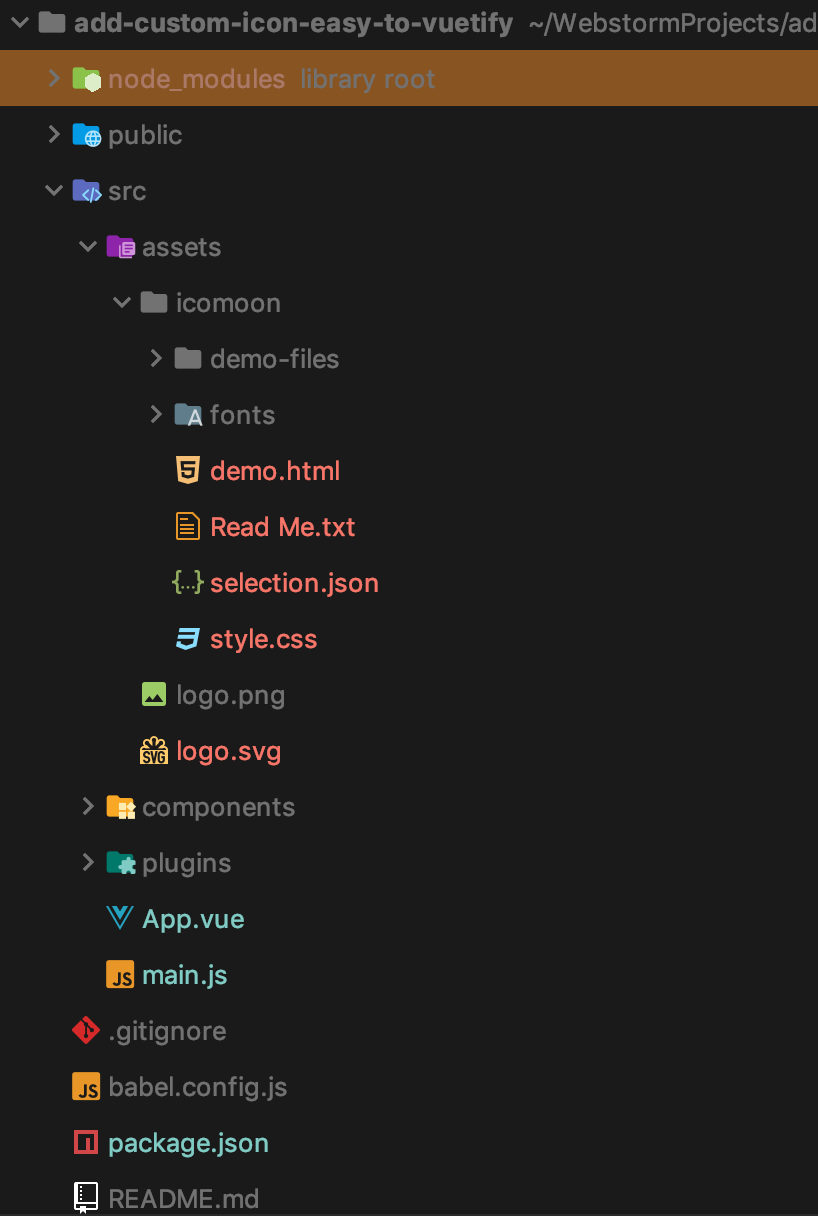Click the JSON braces icon for selection.json
Image resolution: width=818 pixels, height=1216 pixels.
point(187,583)
